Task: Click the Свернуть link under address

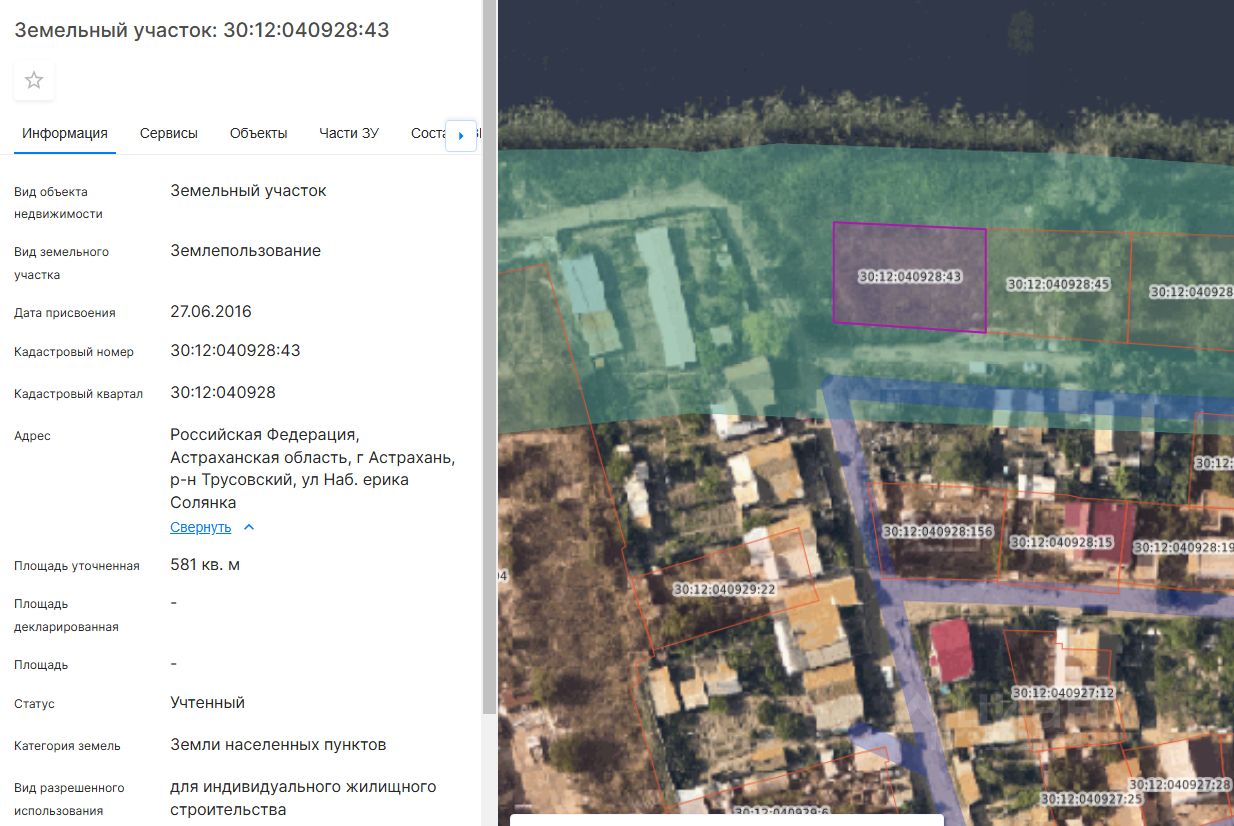Action: coord(200,527)
